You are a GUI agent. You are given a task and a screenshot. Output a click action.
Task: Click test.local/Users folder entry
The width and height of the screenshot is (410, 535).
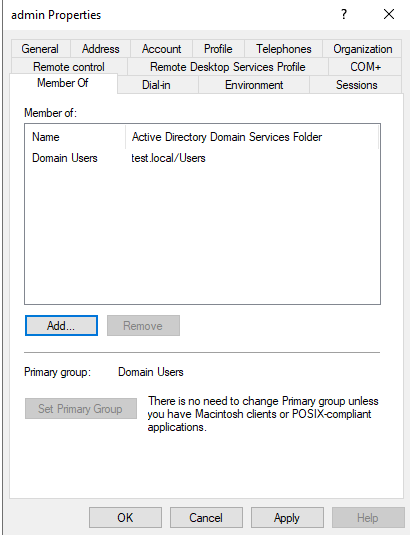pyautogui.click(x=169, y=158)
